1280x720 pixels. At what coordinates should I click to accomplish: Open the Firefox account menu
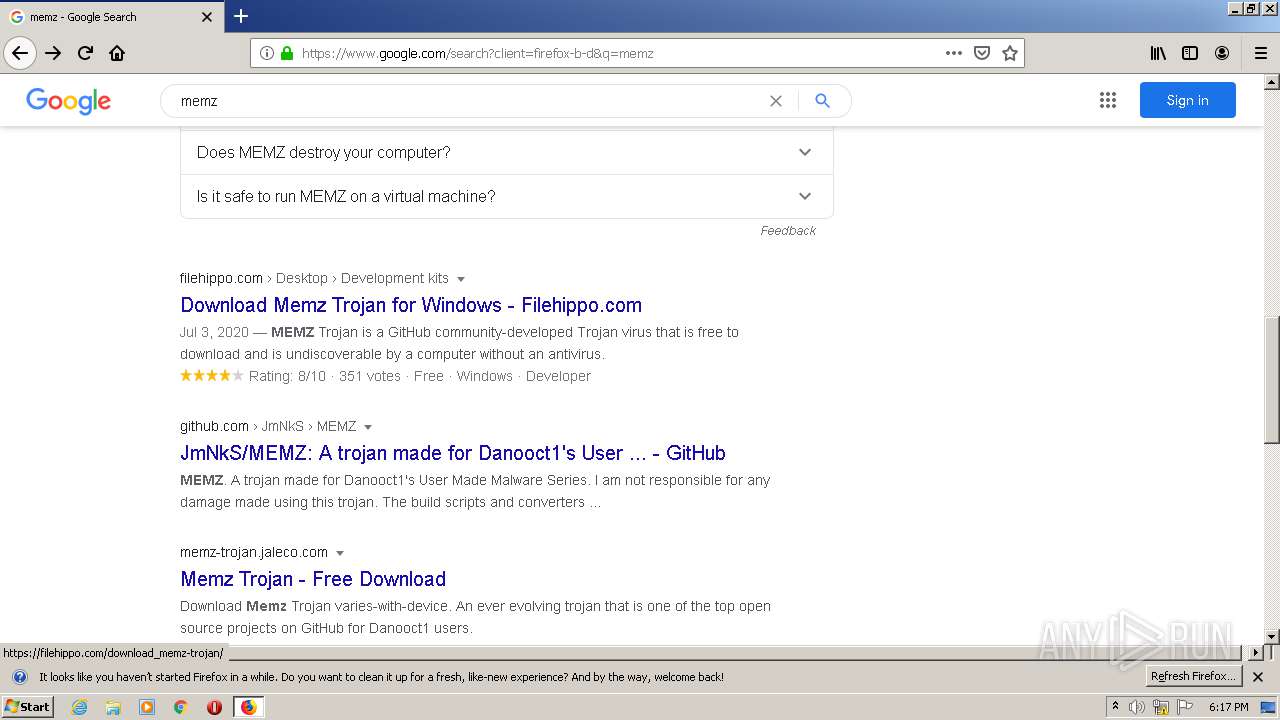[x=1222, y=53]
